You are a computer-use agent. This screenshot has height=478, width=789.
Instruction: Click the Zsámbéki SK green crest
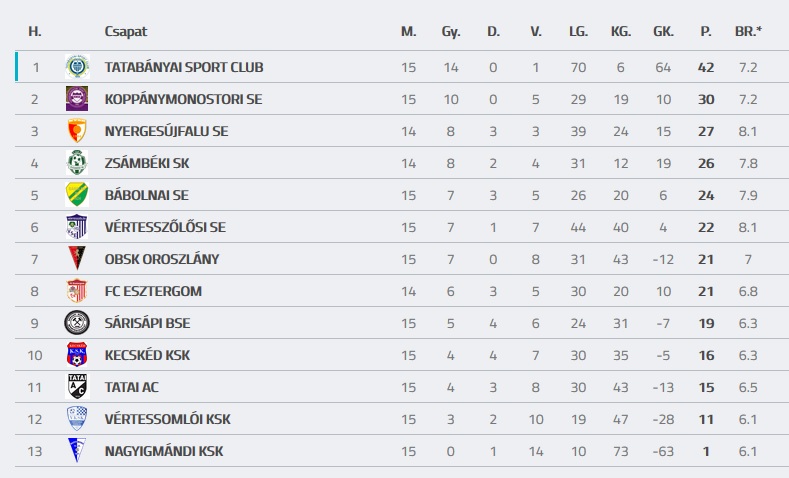click(77, 163)
